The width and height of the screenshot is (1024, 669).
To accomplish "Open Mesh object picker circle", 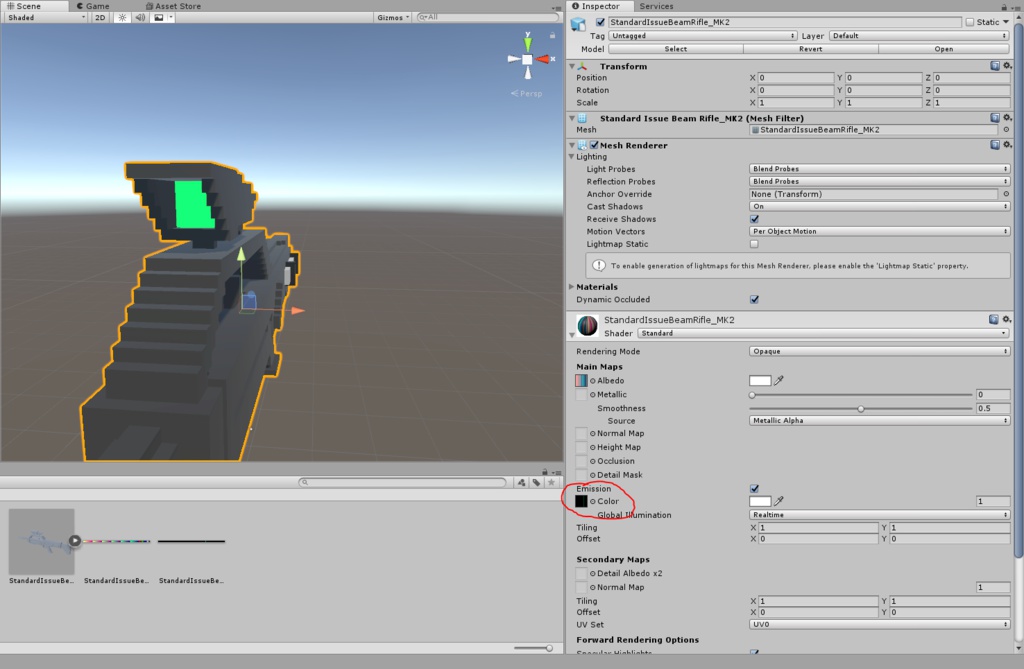I will pos(1006,130).
